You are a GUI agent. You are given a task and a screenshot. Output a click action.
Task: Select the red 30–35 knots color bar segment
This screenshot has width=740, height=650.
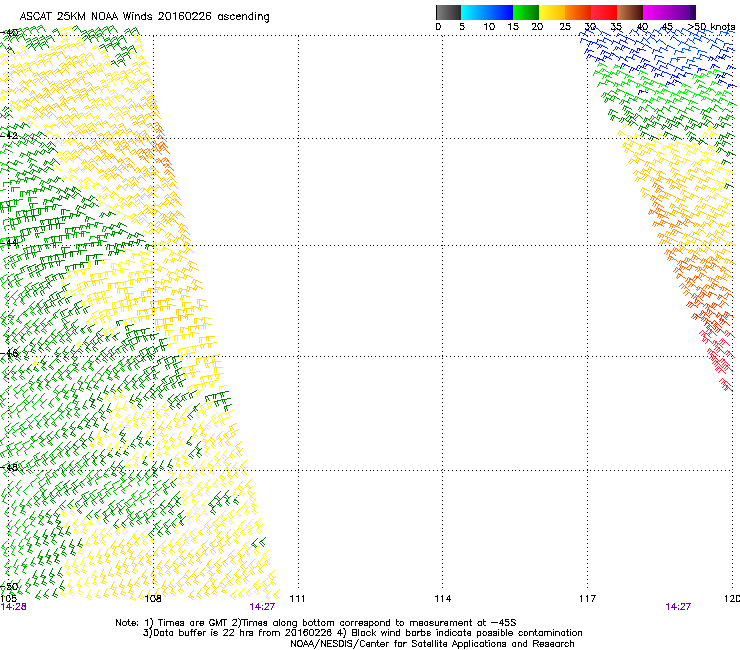[604, 12]
